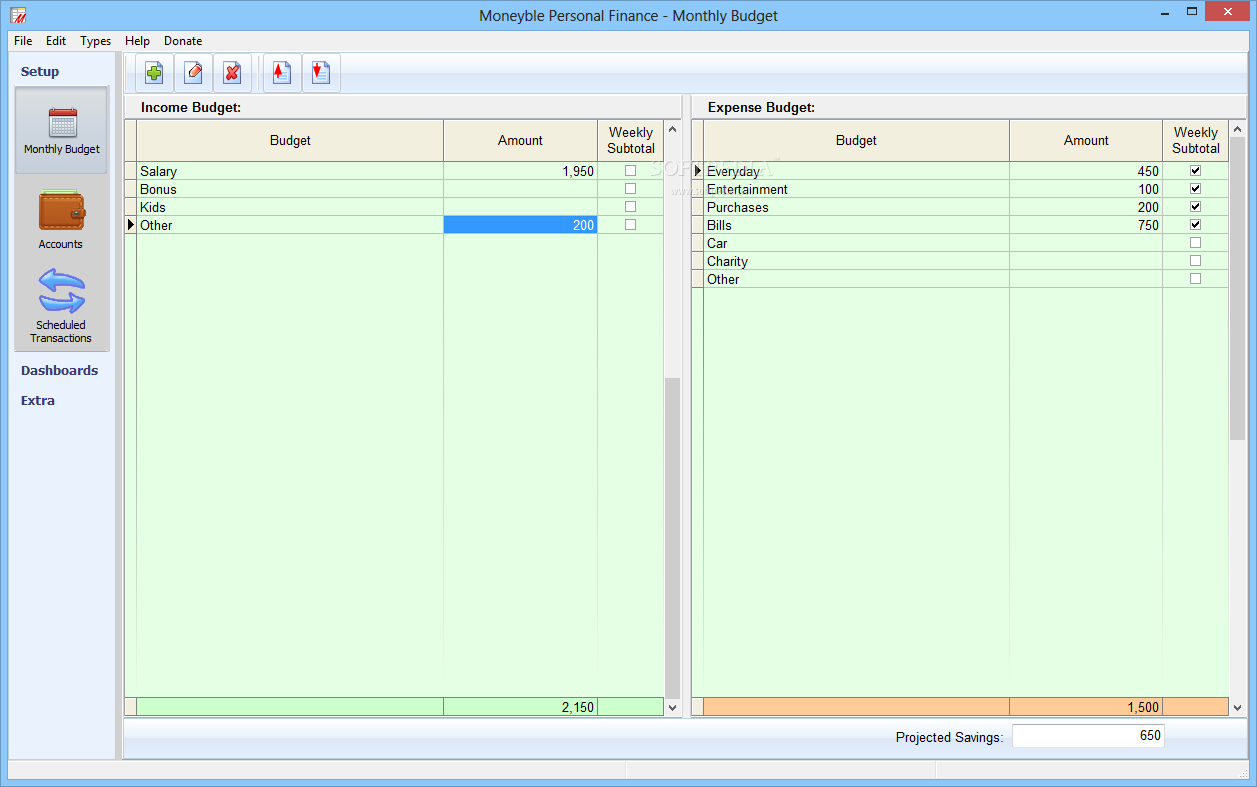
Task: Click the expense total 1,500 cell
Action: point(1086,707)
